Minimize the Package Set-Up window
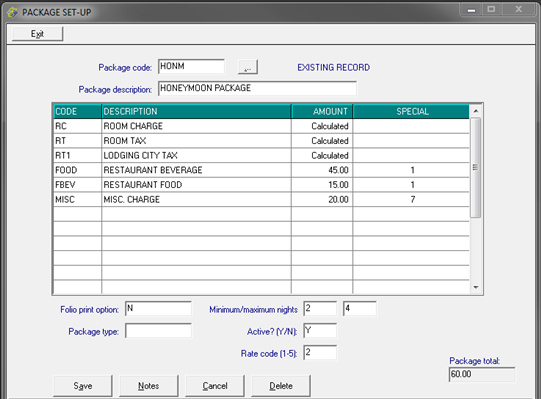Viewport: 541px width, 399px height. 471,10
